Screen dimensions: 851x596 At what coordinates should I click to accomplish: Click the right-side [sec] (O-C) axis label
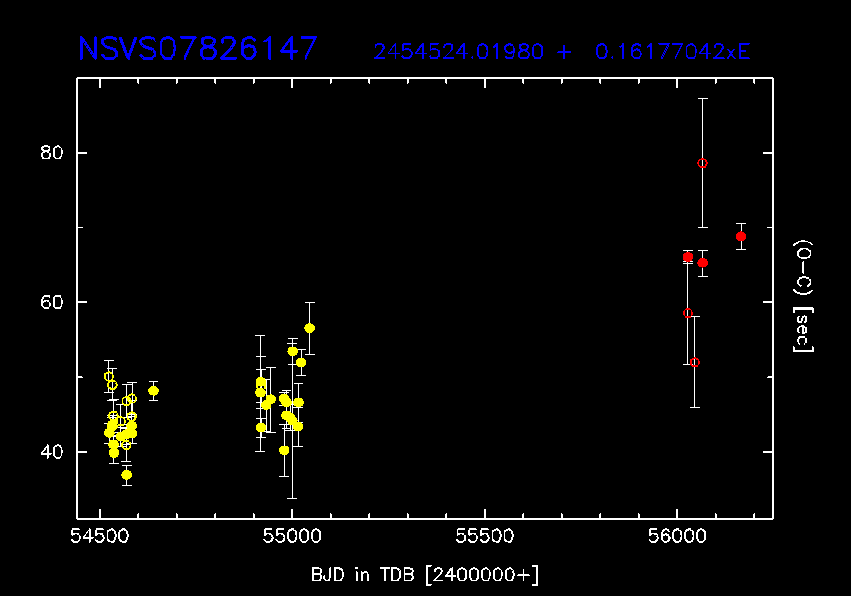click(x=803, y=296)
